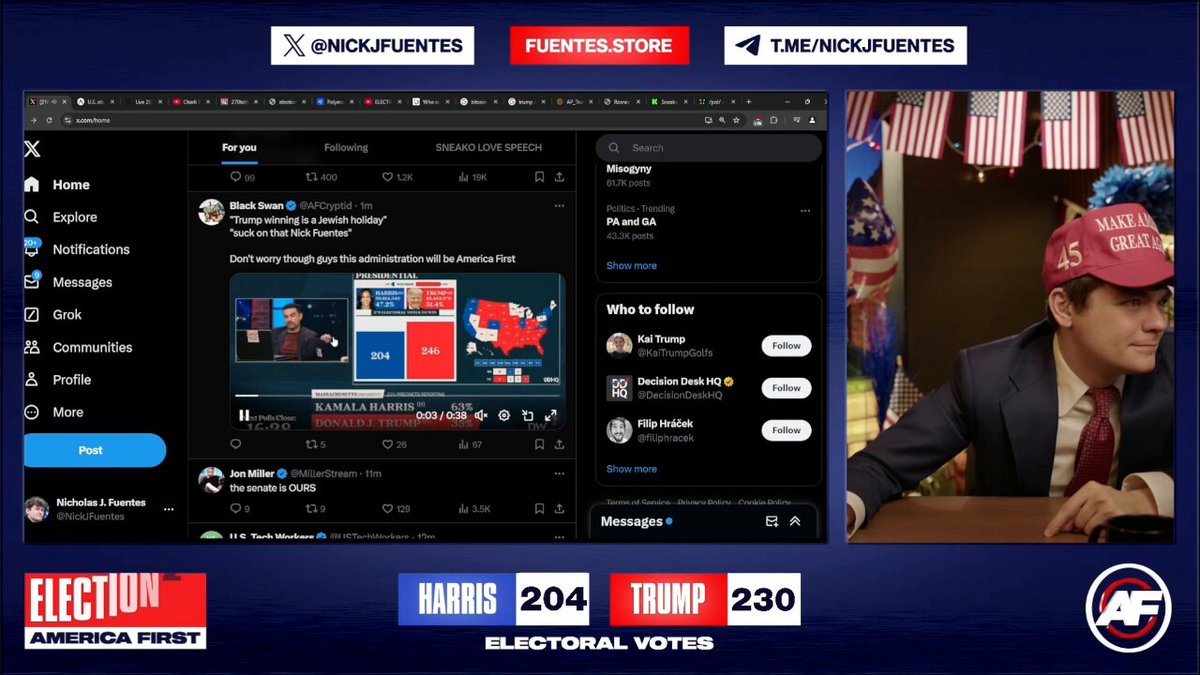Open the Black Swan video thumbnail
This screenshot has height=675, width=1200.
click(x=398, y=351)
